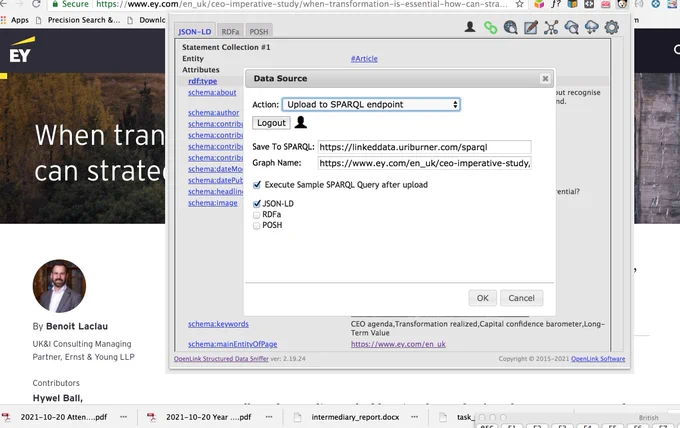Confirm with the OK button
The image size is (680, 428).
click(482, 298)
